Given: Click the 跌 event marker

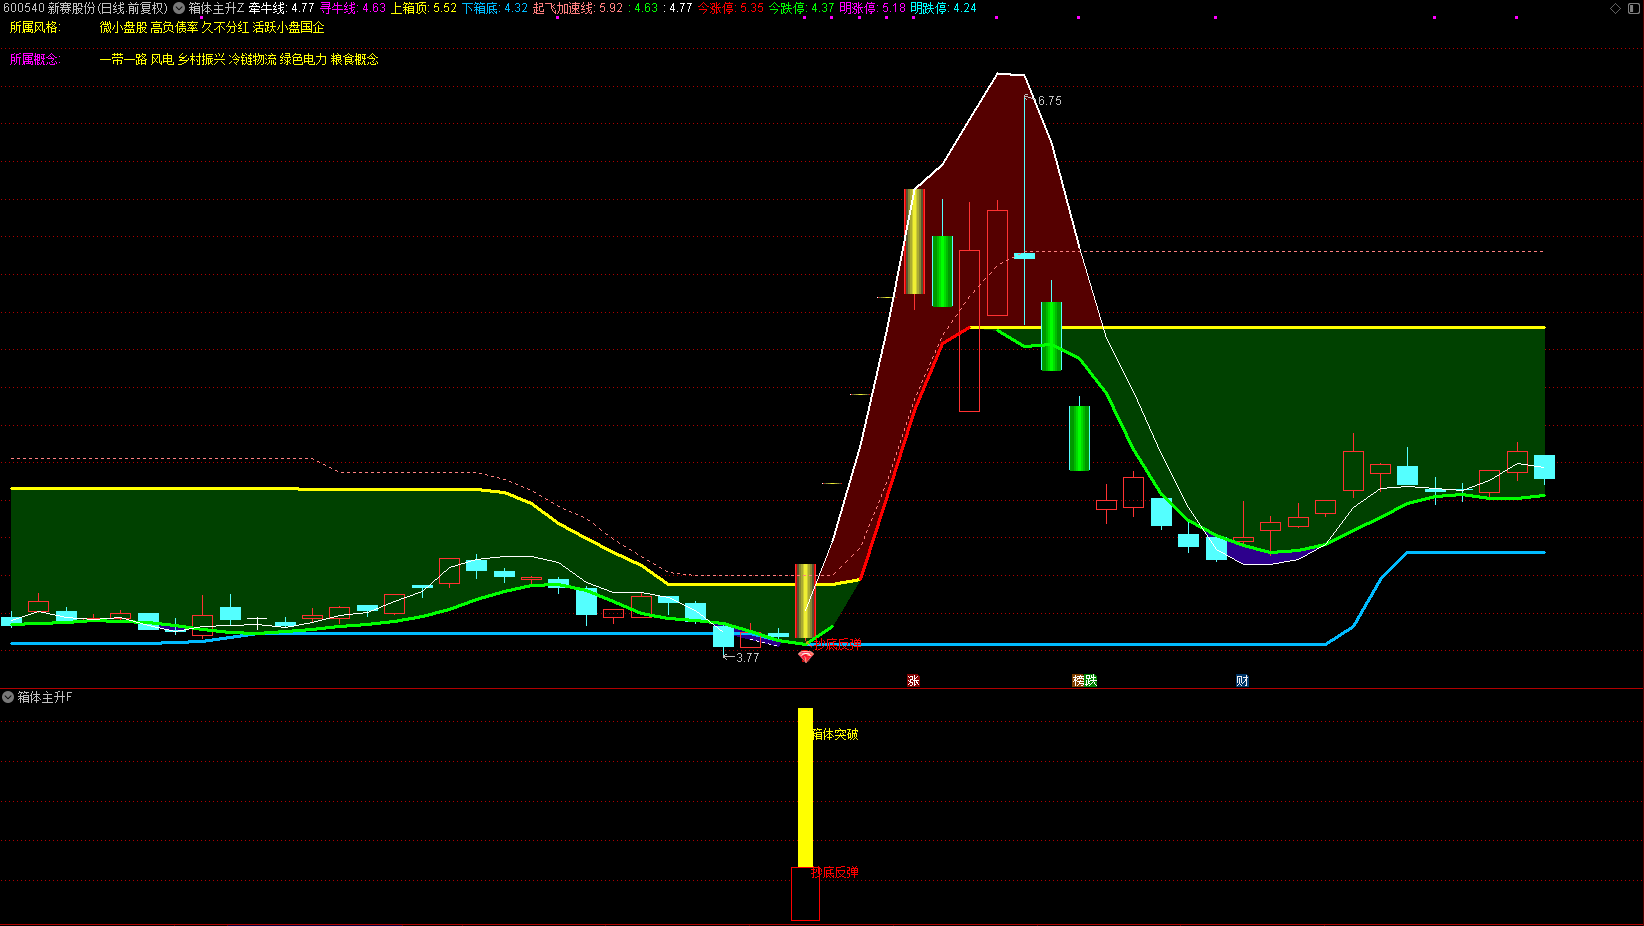Looking at the screenshot, I should (1091, 680).
